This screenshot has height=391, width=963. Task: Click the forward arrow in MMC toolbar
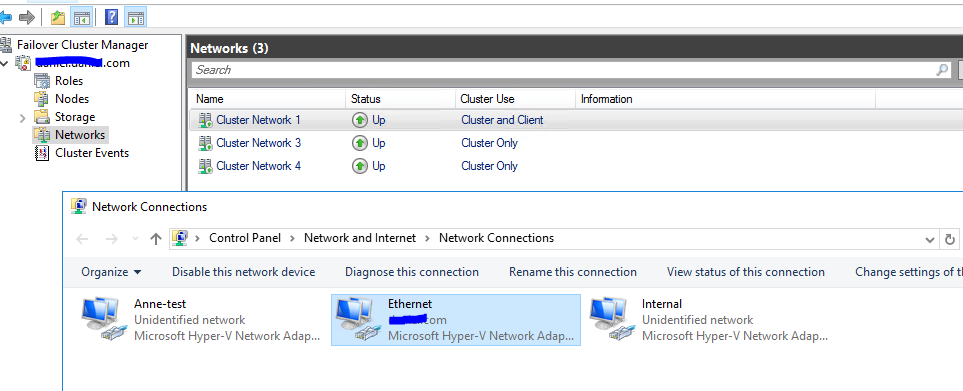pyautogui.click(x=26, y=17)
